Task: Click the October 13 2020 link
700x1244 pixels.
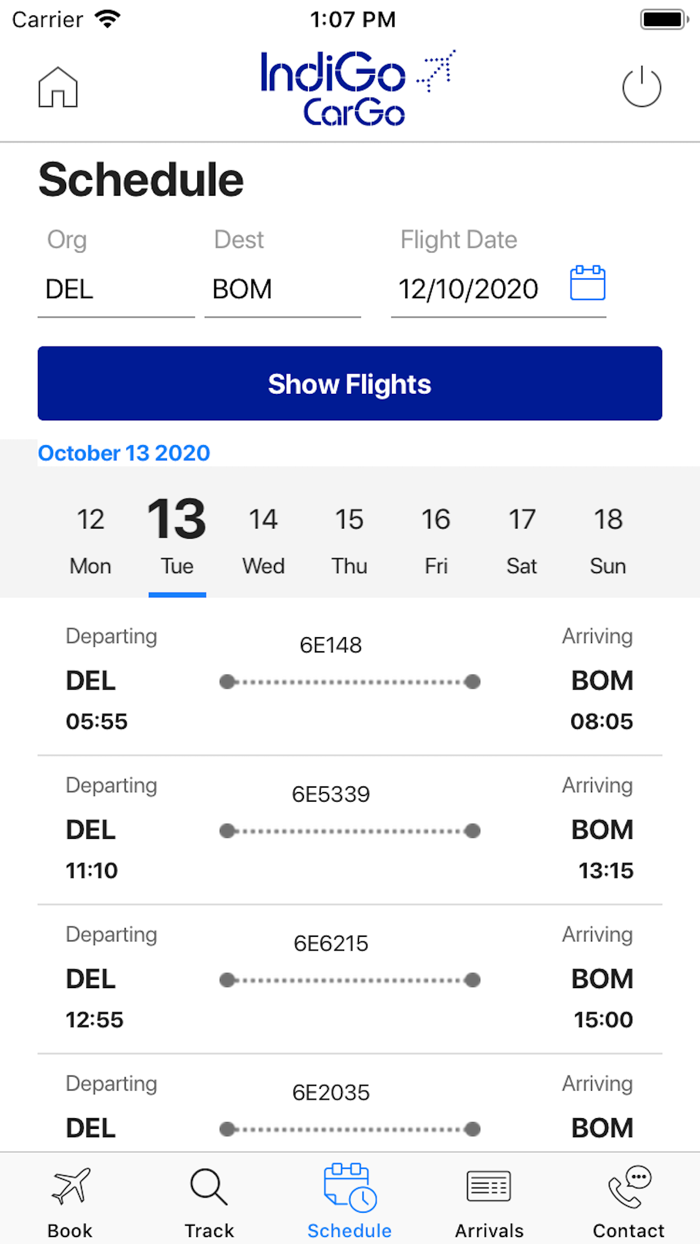Action: (x=123, y=452)
